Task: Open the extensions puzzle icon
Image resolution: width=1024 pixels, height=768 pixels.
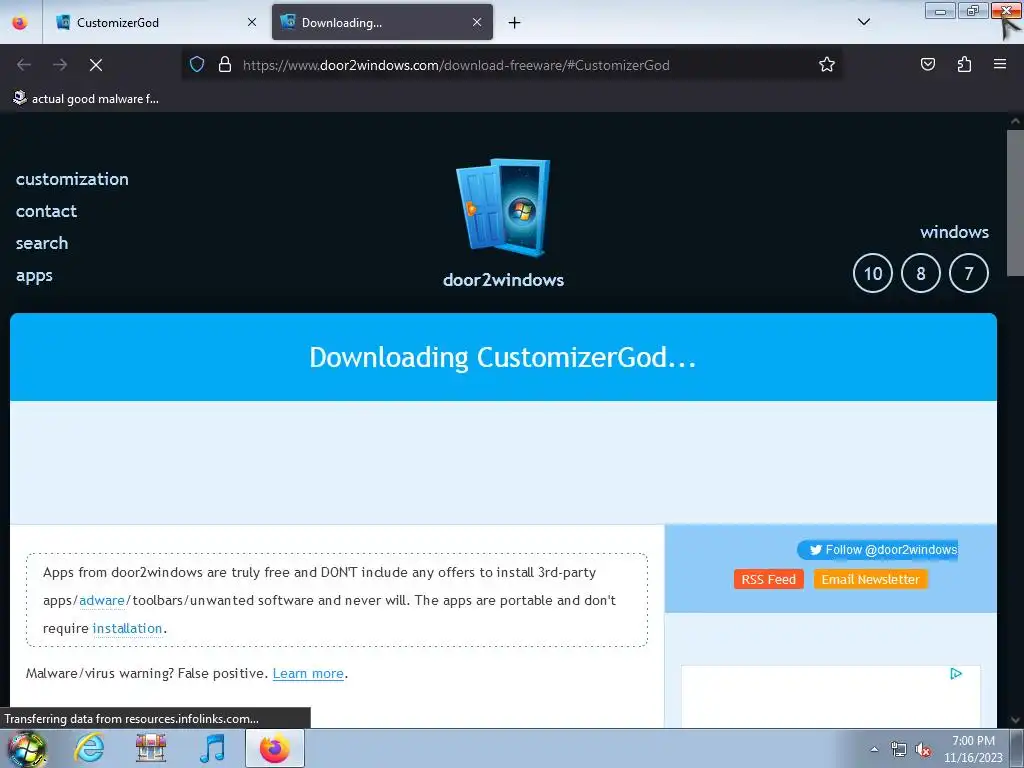Action: (964, 64)
